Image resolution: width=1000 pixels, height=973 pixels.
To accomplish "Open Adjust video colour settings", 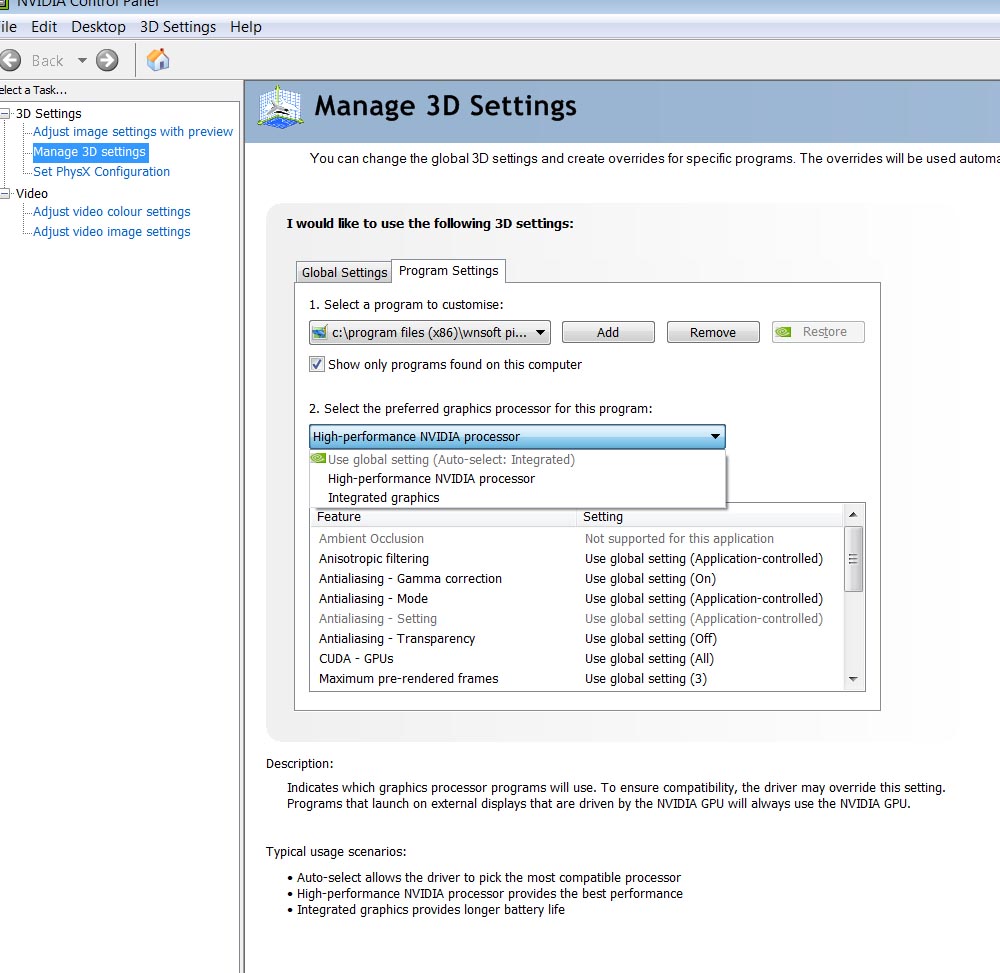I will click(112, 212).
